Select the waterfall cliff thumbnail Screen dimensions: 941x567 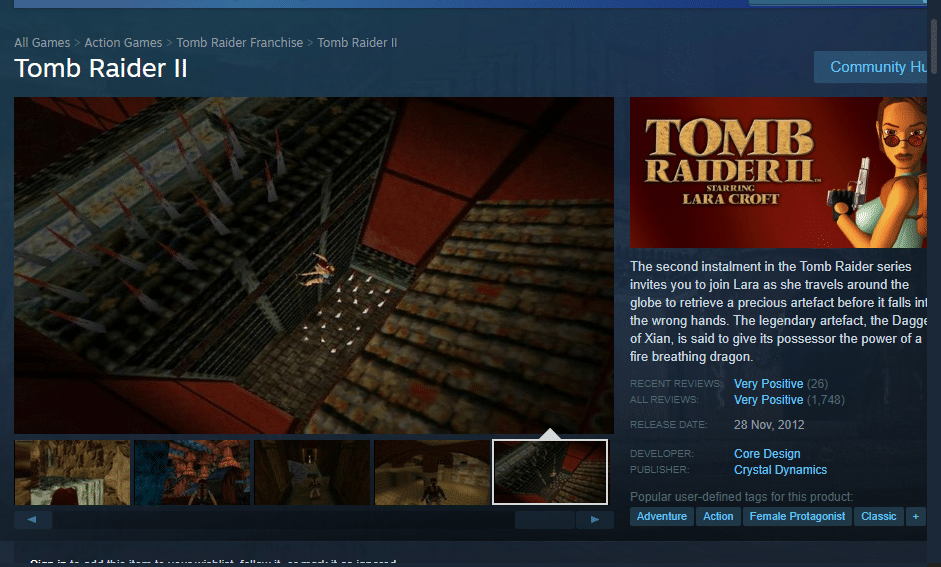(x=72, y=472)
